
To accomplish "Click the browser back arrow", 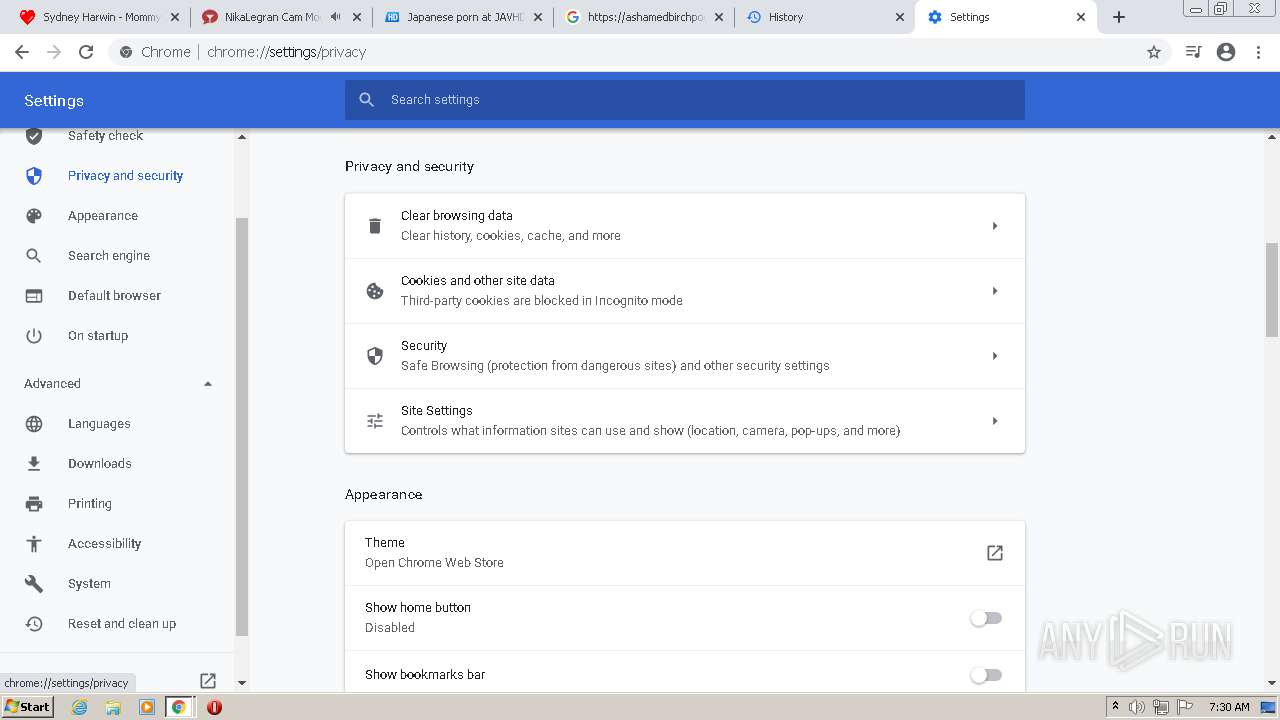I will (22, 52).
